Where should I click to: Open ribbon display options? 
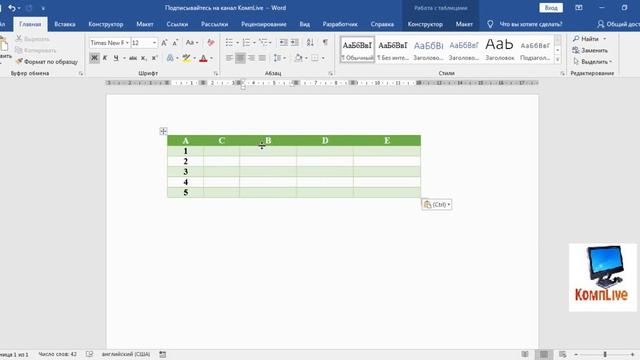tap(579, 8)
